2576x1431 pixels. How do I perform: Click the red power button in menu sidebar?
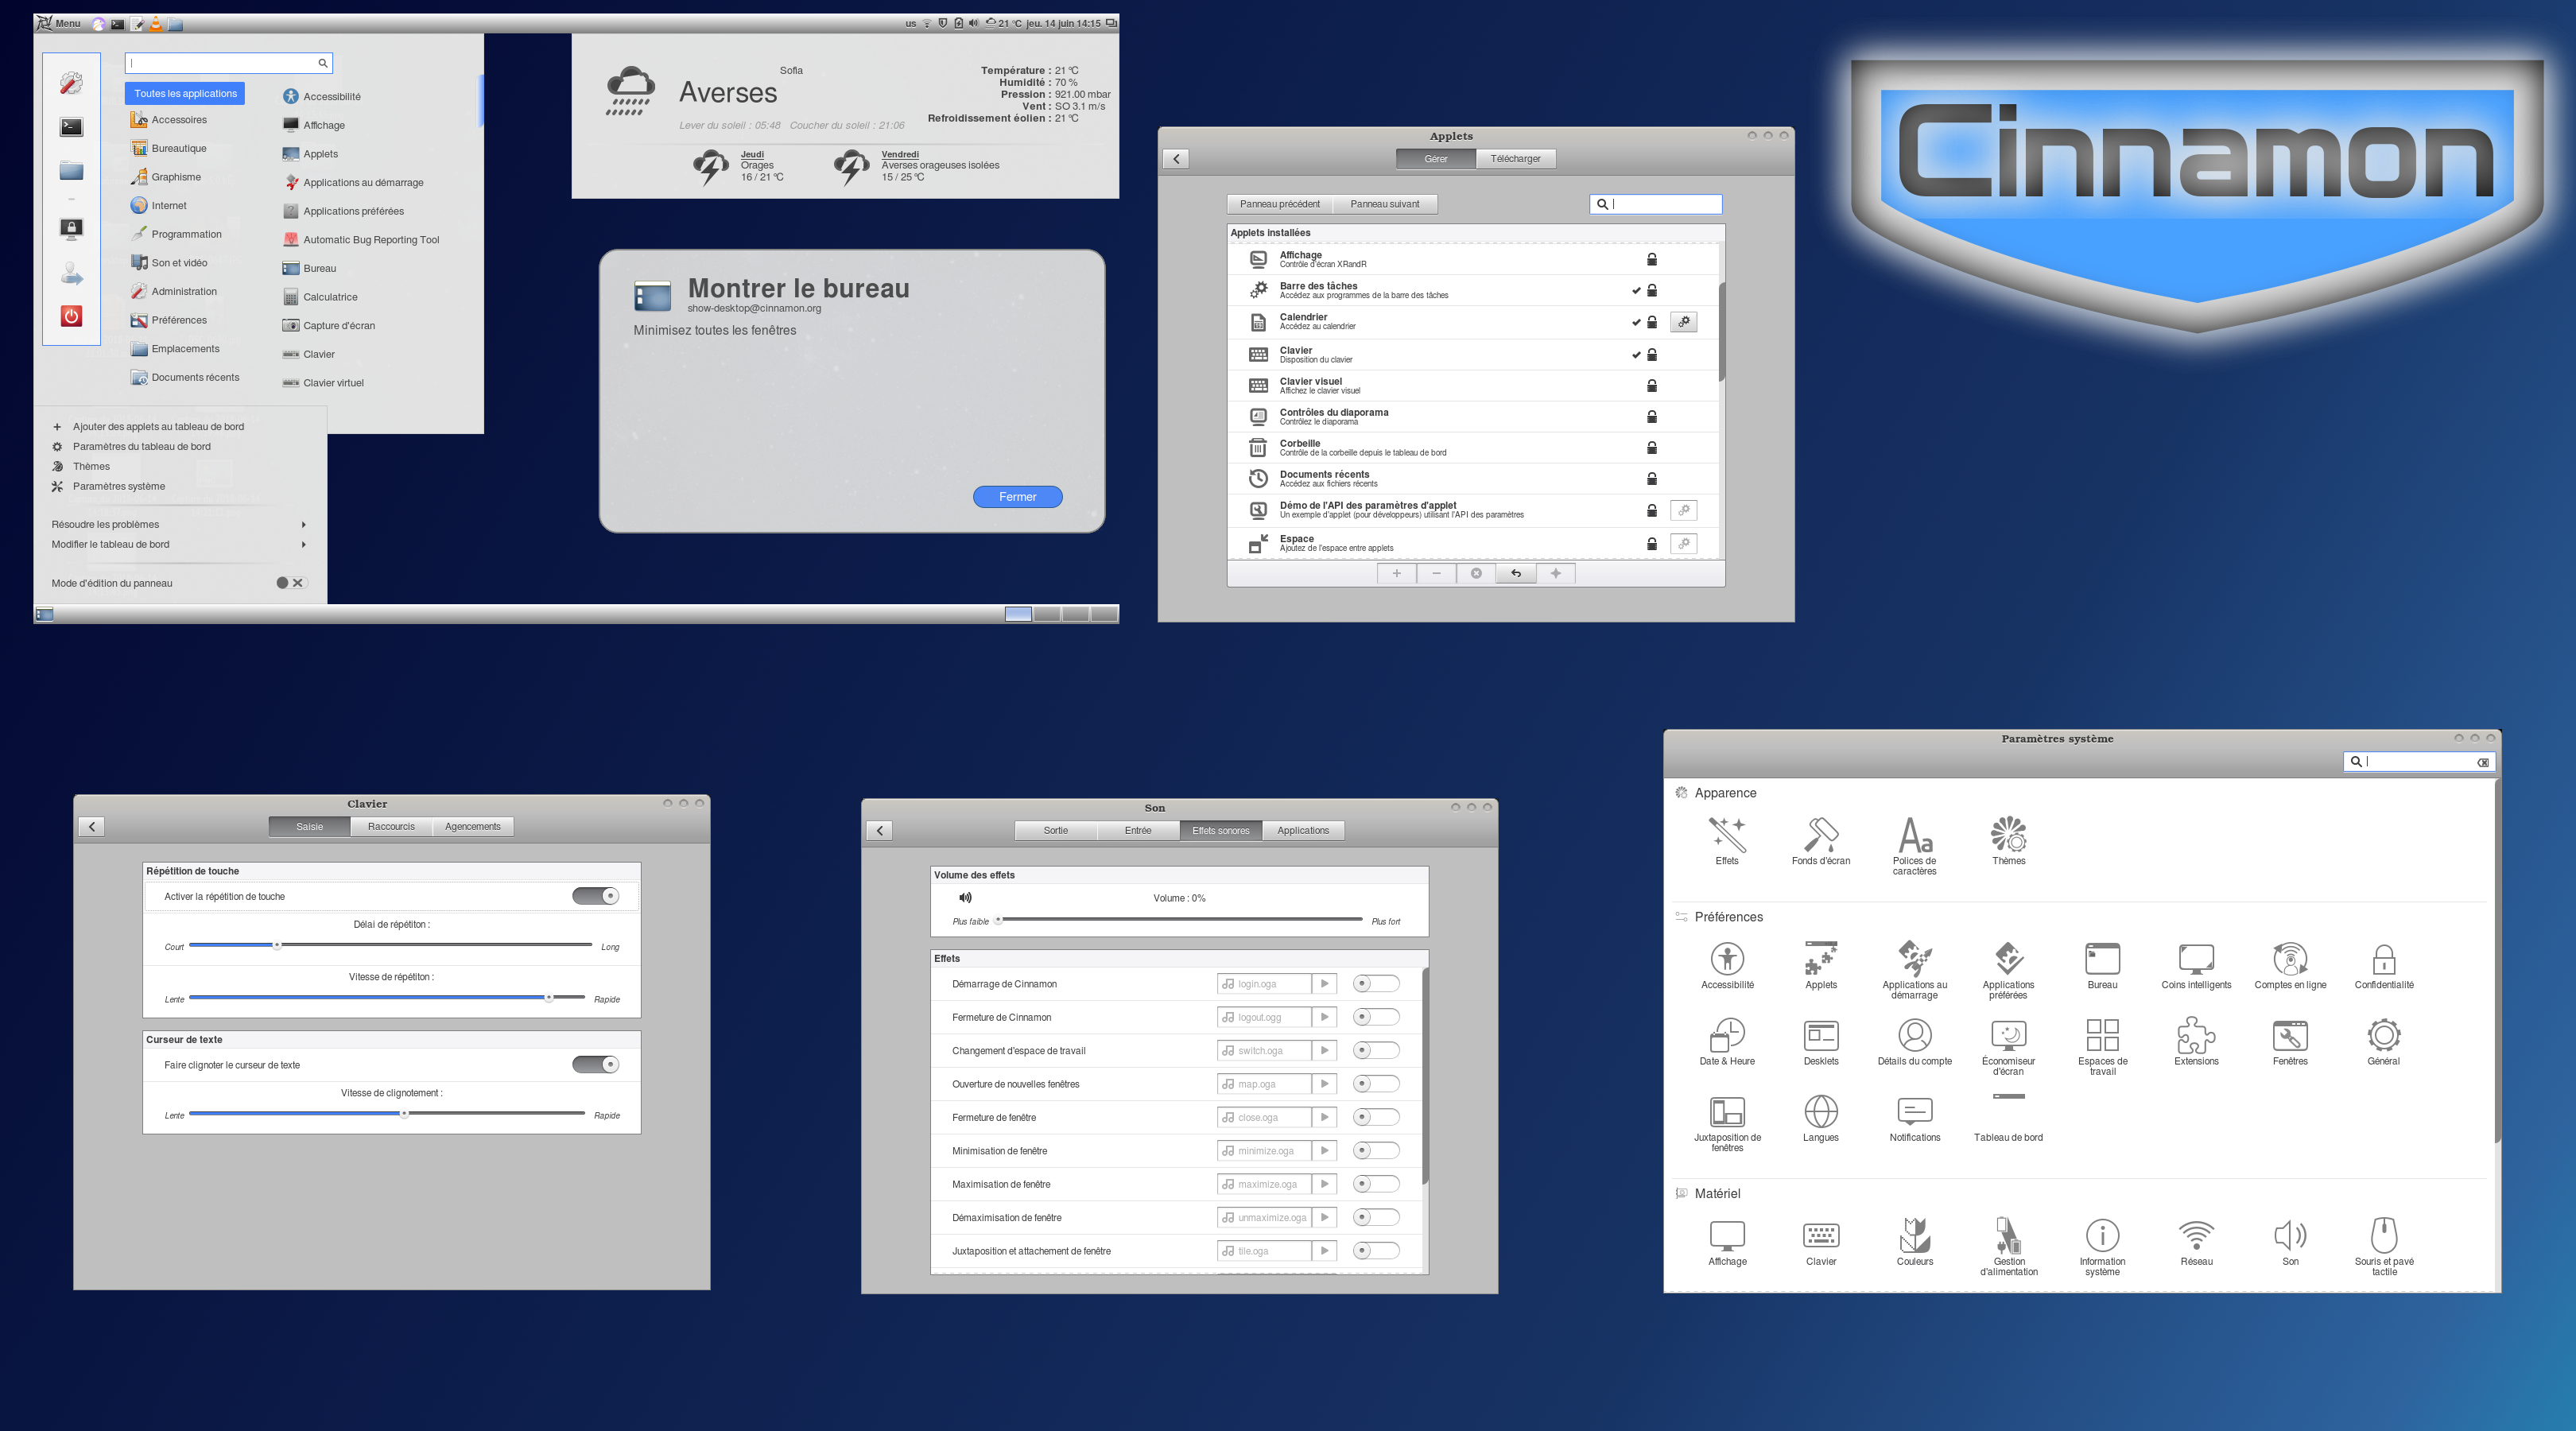[x=71, y=316]
